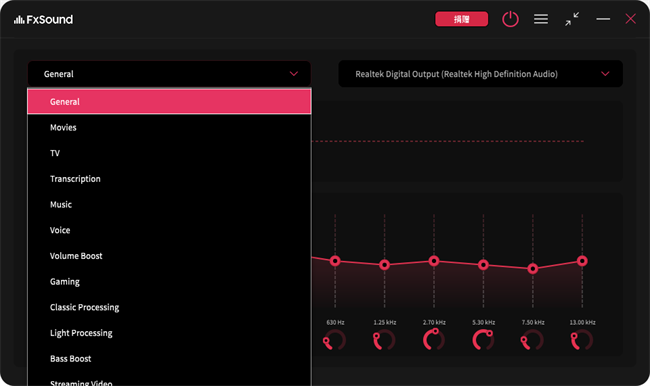Click the FxSound logo
650x386 pixels.
tap(44, 19)
